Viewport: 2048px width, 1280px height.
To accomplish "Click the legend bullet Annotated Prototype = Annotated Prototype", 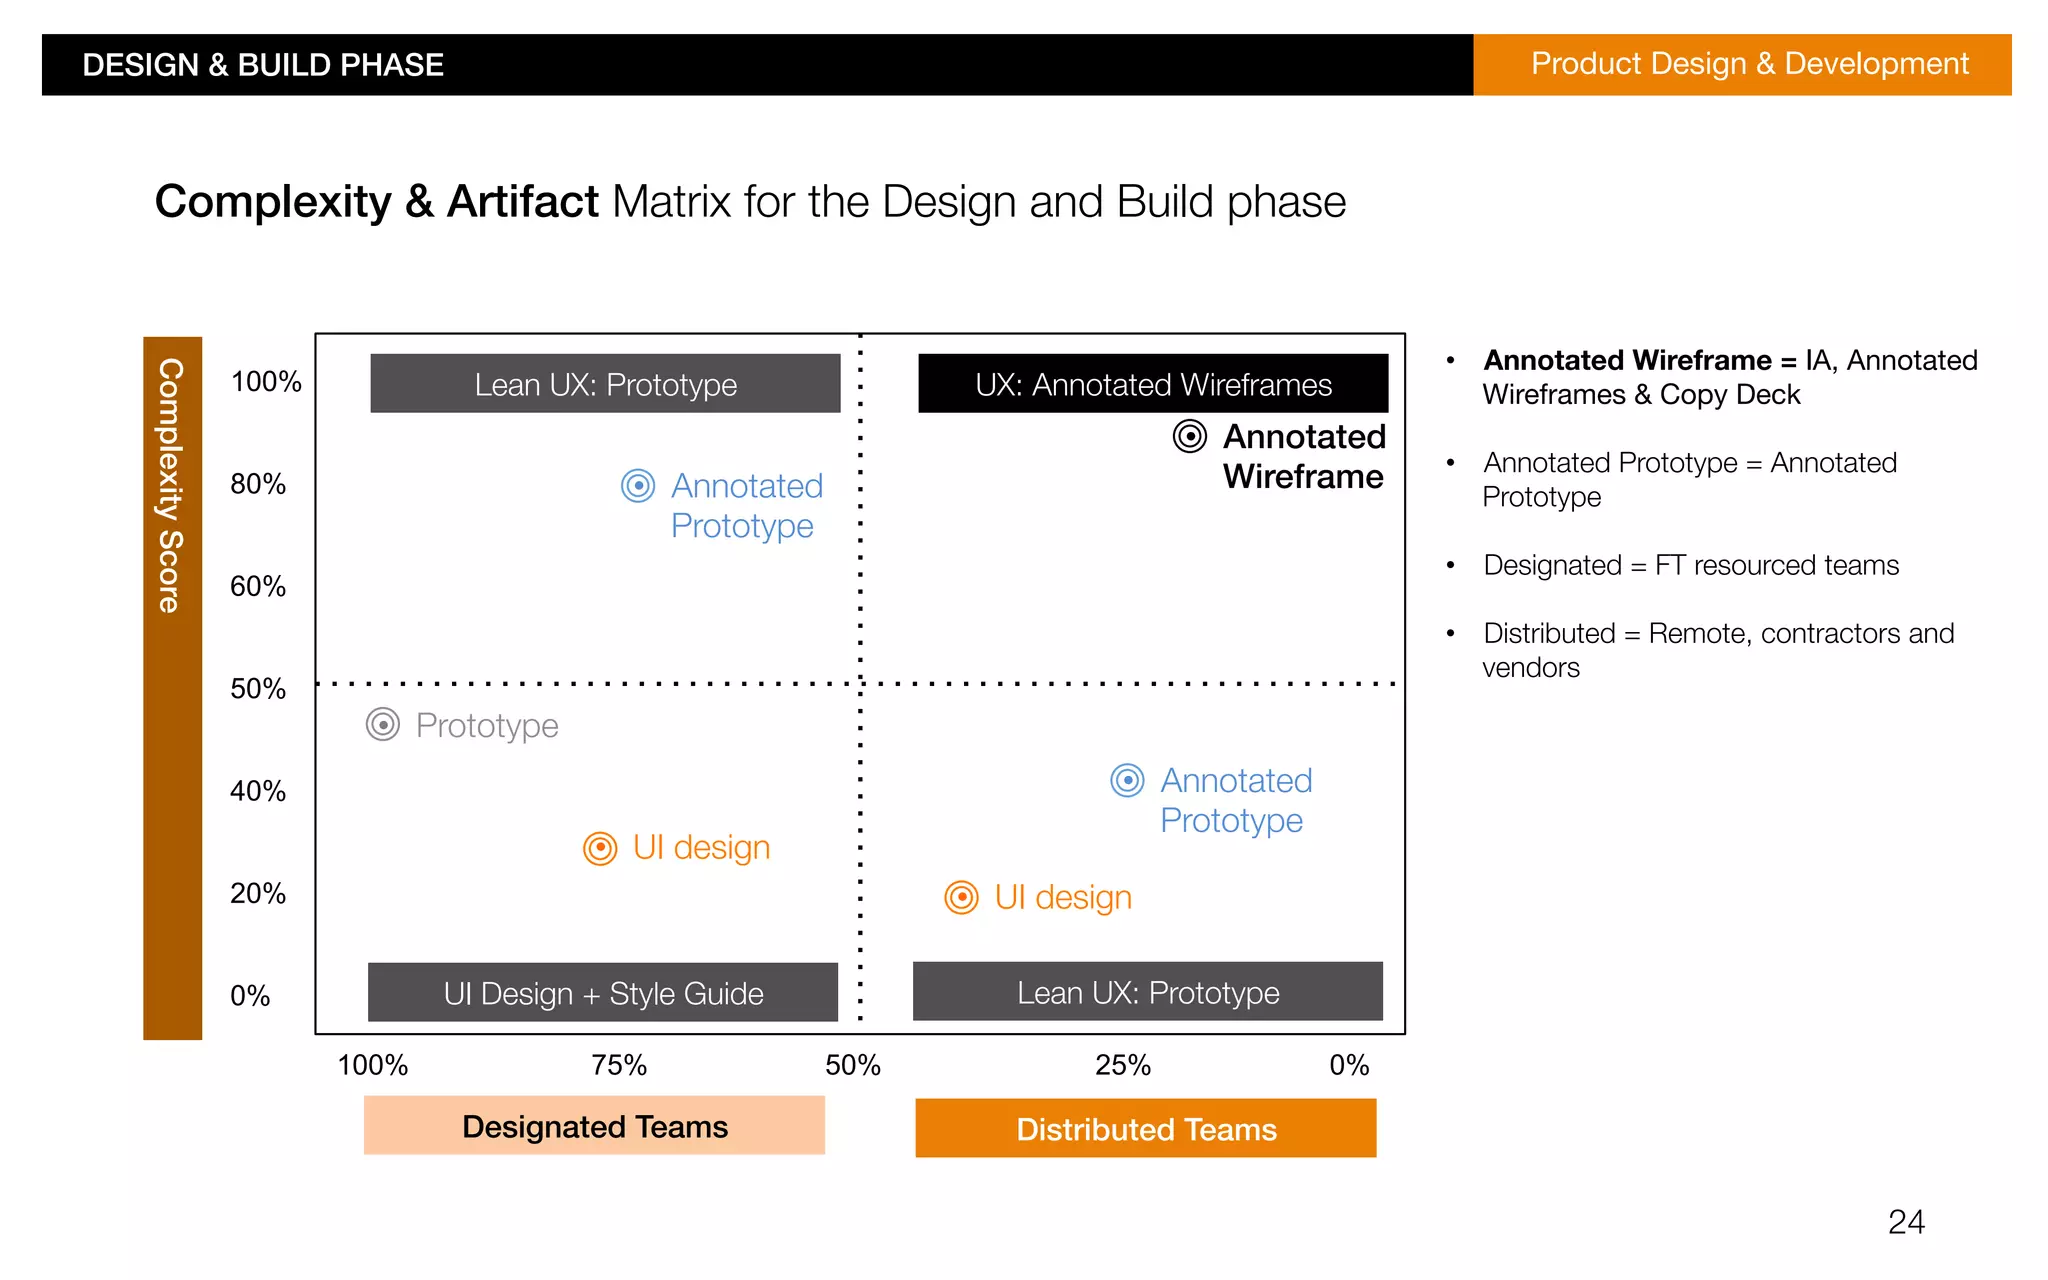I will click(x=1689, y=480).
